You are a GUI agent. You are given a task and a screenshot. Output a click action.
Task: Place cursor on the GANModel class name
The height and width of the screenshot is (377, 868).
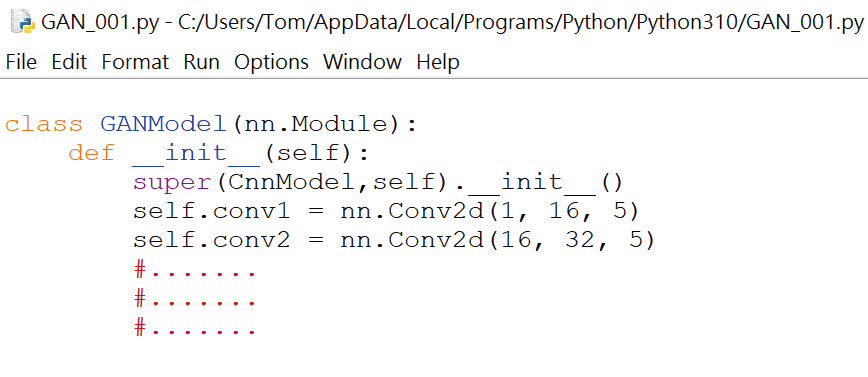(164, 124)
